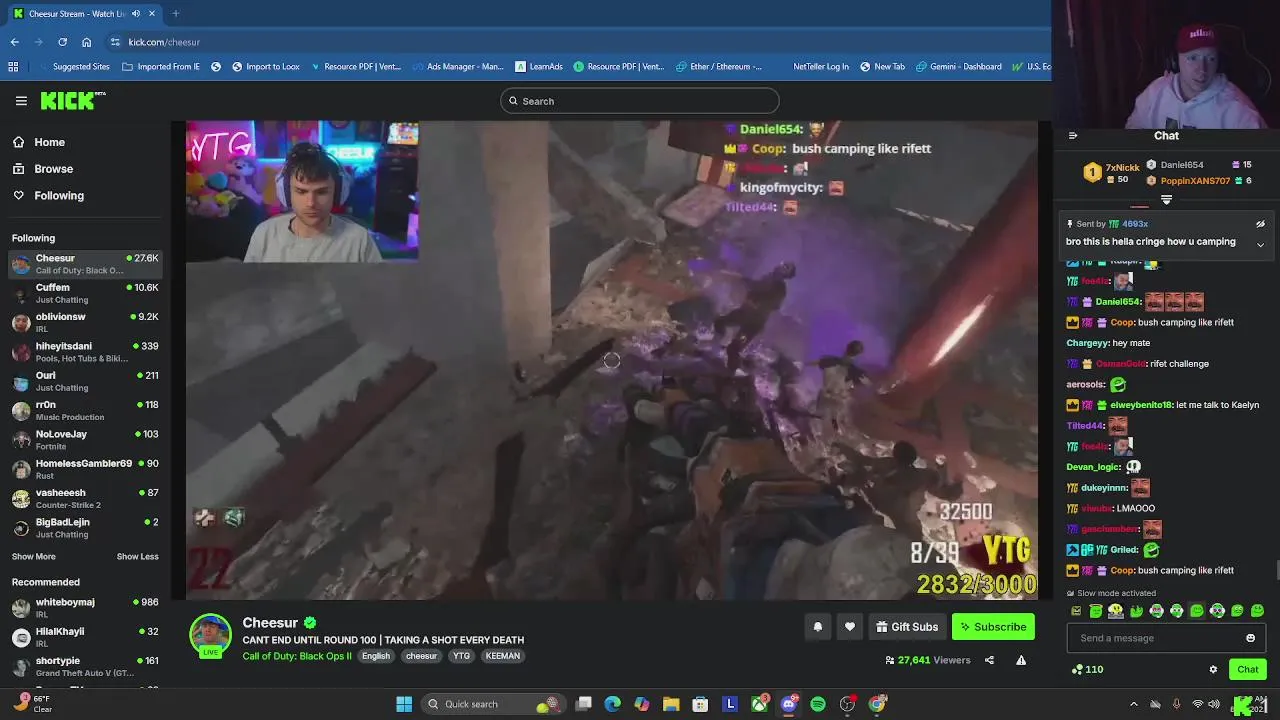The height and width of the screenshot is (720, 1280).
Task: Open the NoLoveJay channel
Action: point(85,440)
